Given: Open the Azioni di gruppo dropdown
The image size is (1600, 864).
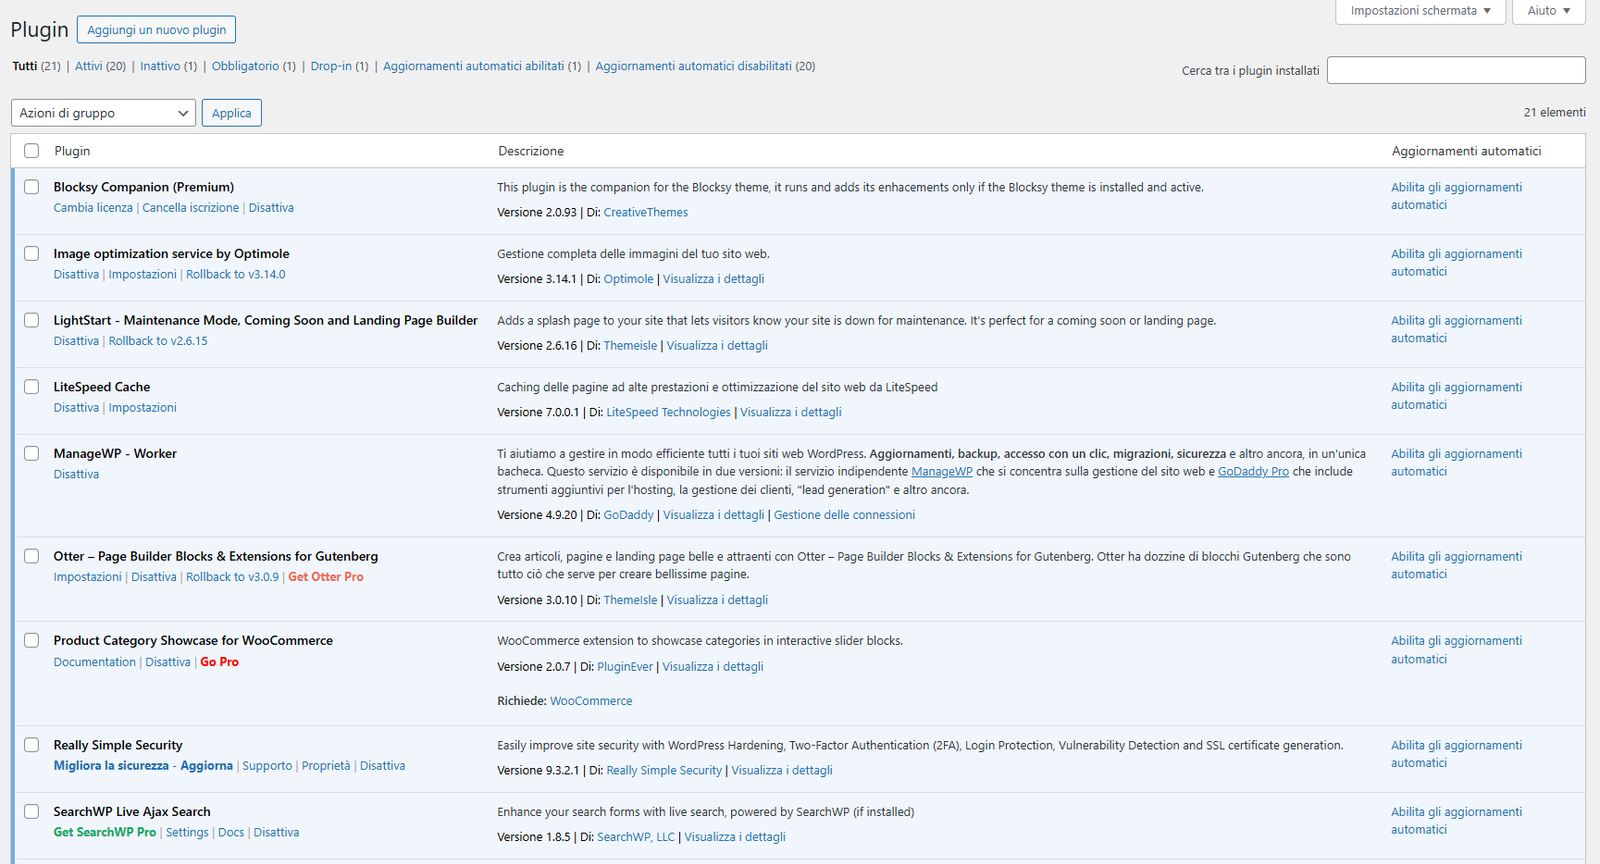Looking at the screenshot, I should click(103, 113).
